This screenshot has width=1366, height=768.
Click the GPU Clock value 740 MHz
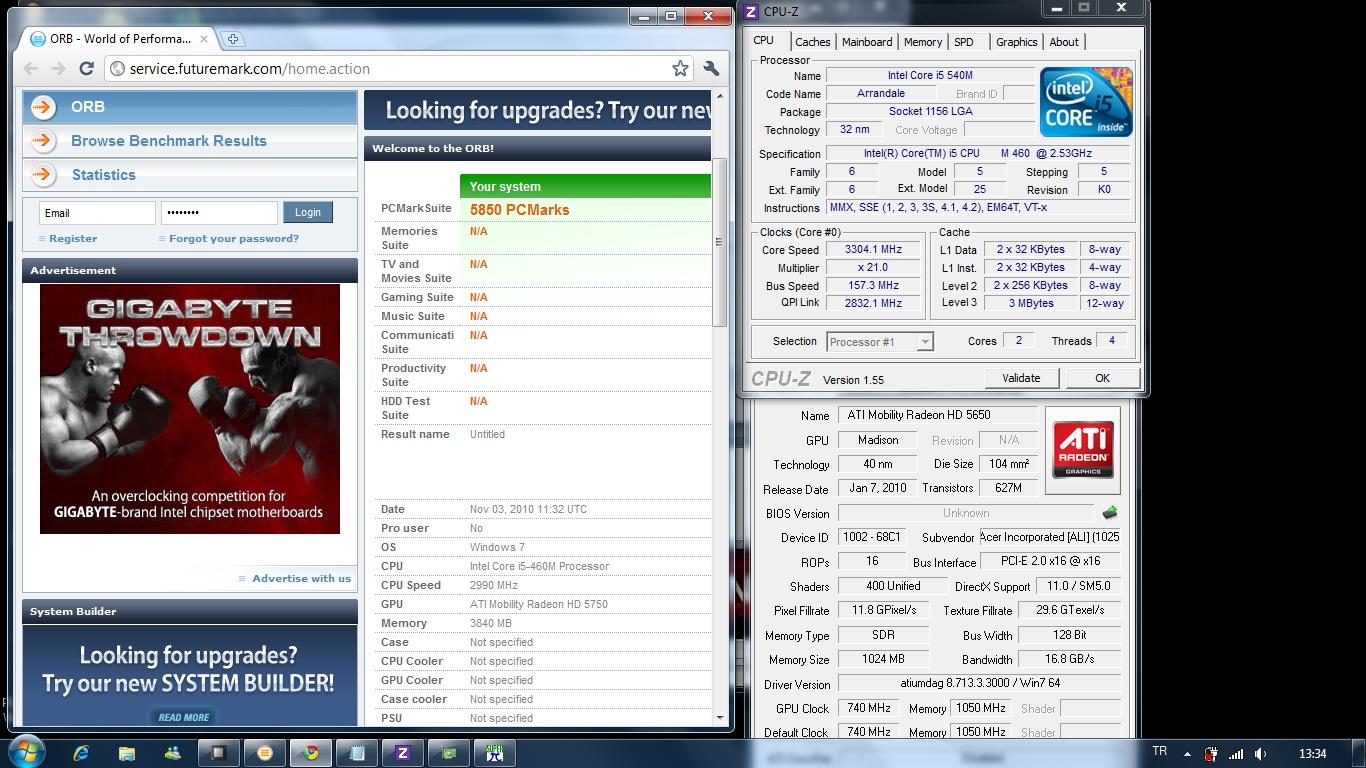(868, 708)
